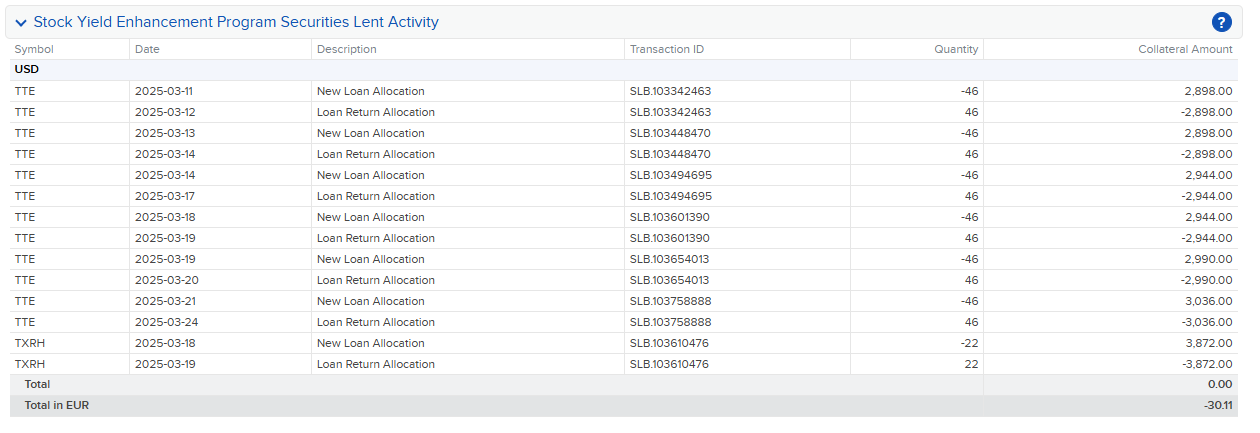Click the TXRH symbol dated 2025-03-19
Image resolution: width=1260 pixels, height=433 pixels.
(30, 364)
